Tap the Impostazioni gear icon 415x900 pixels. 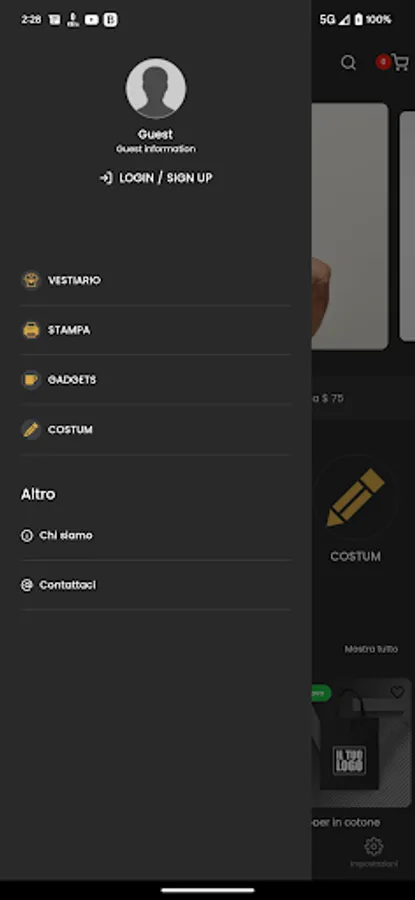(x=374, y=846)
